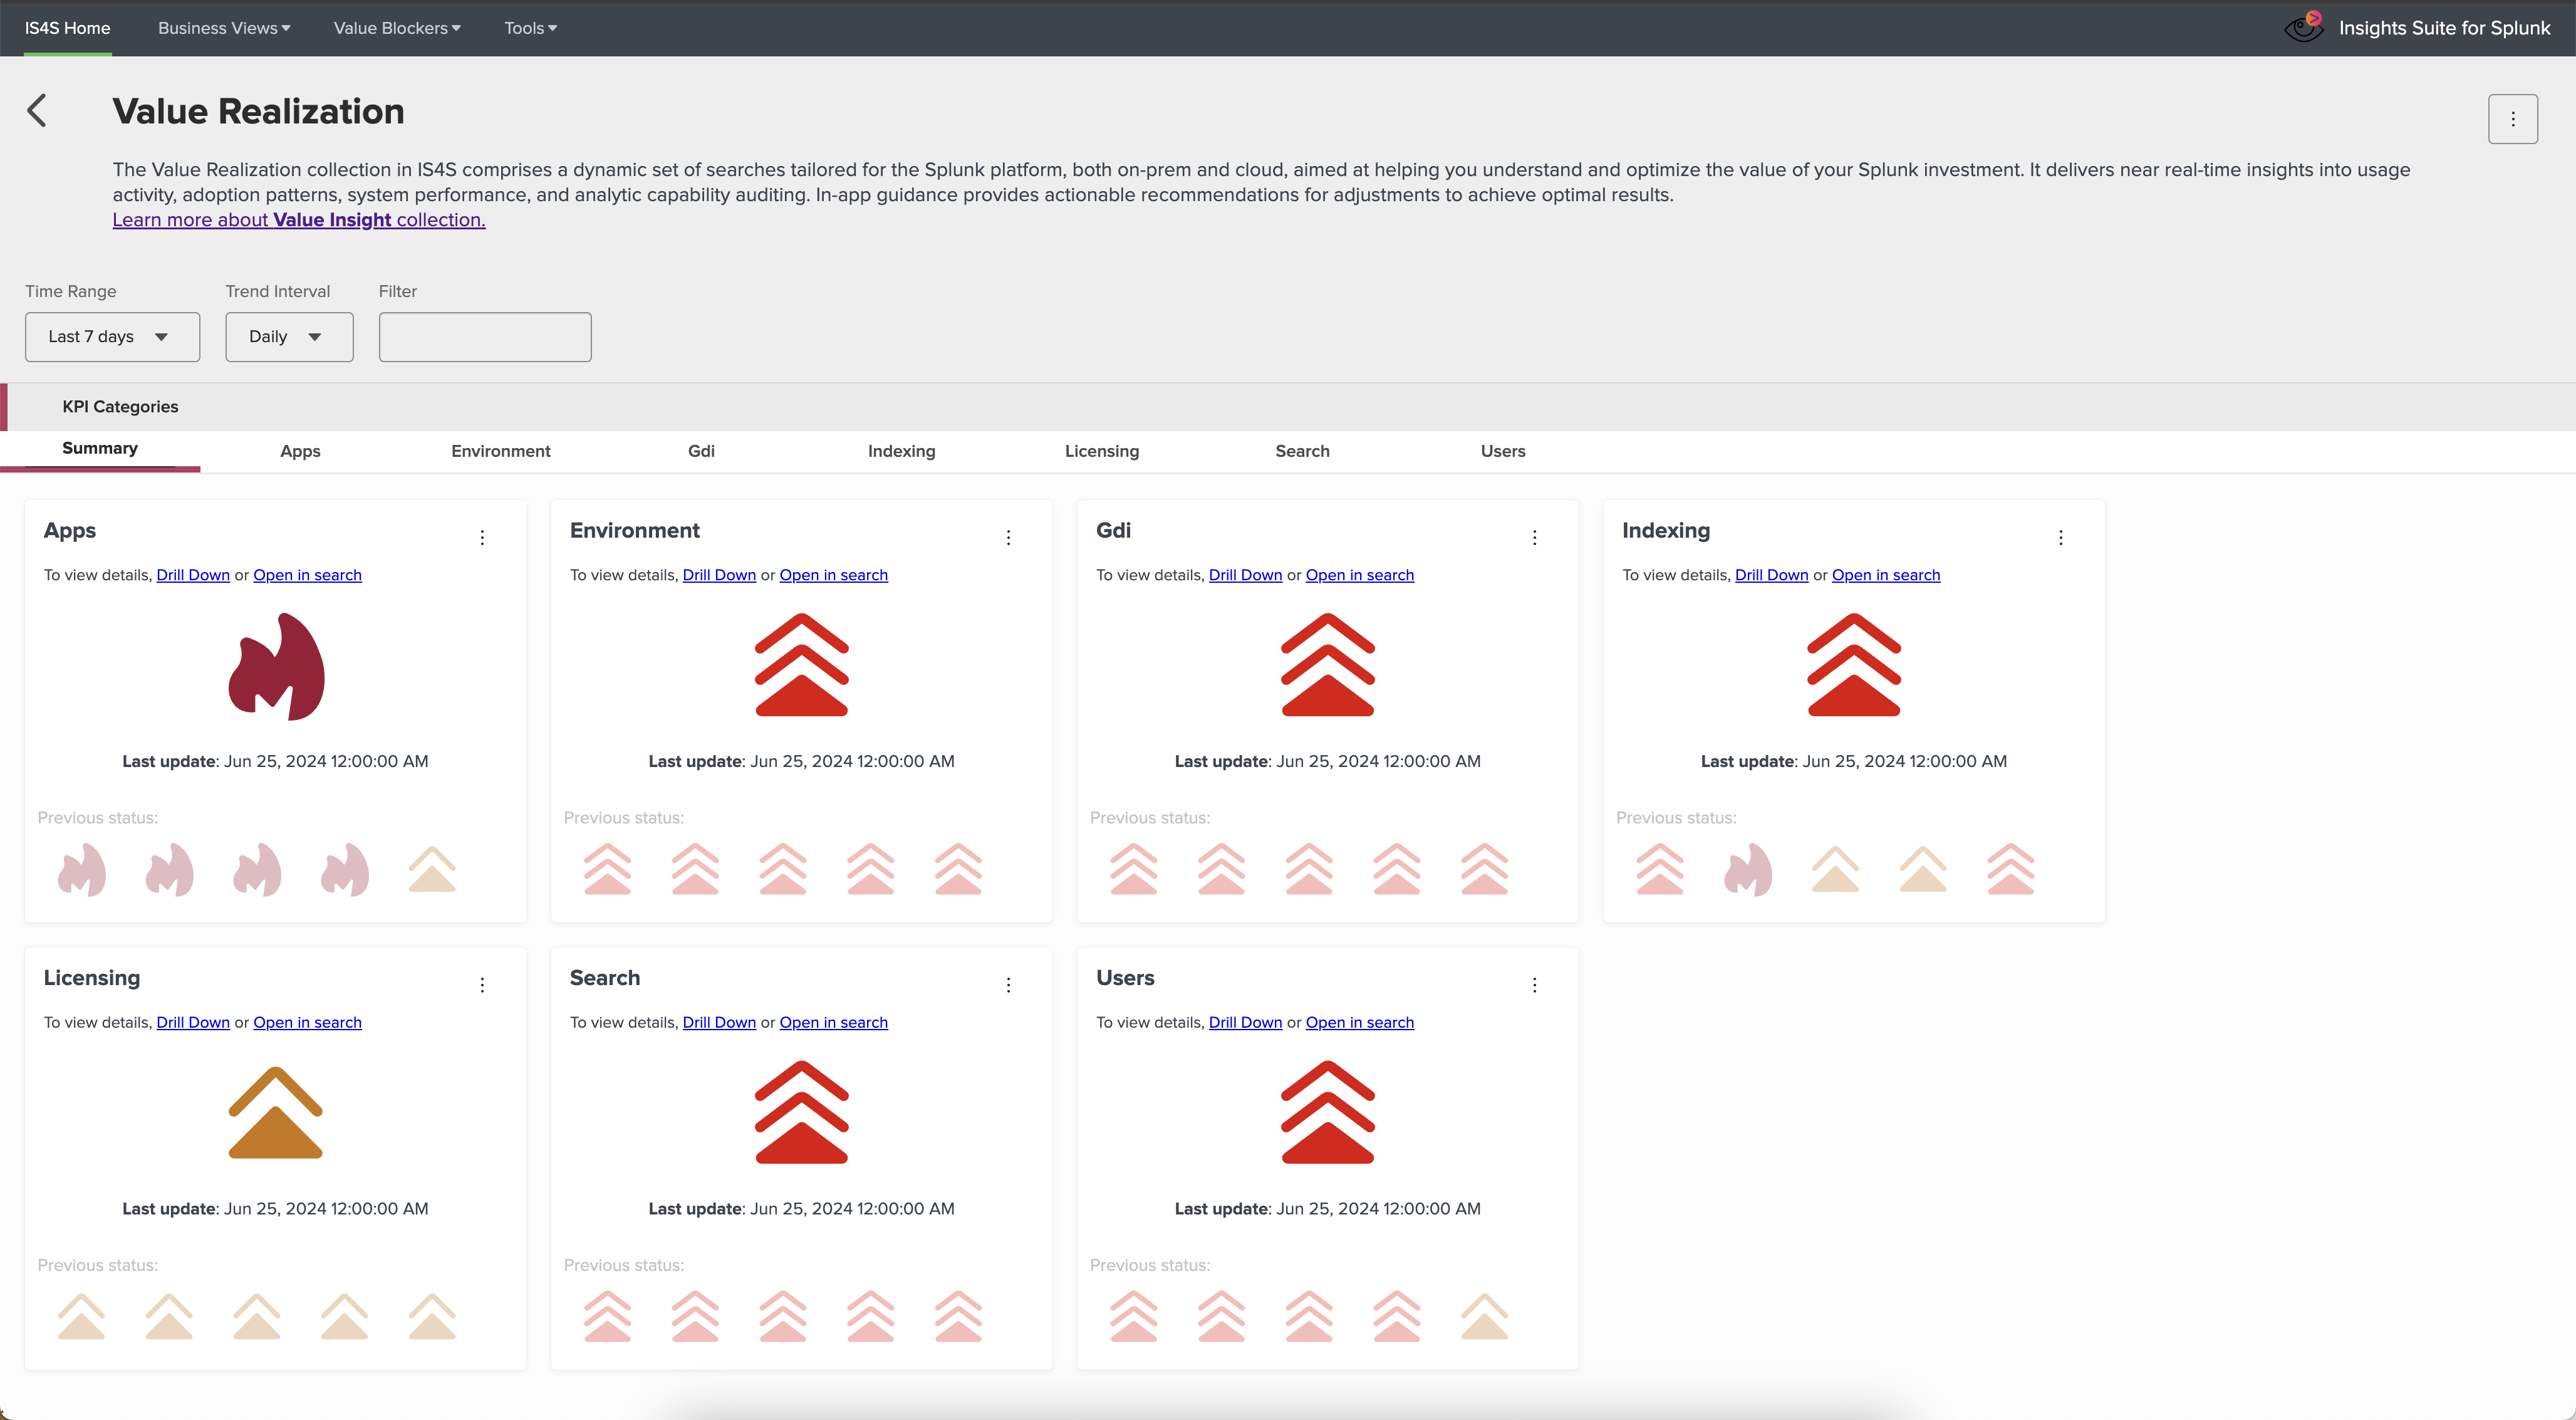The width and height of the screenshot is (2576, 1420).
Task: Switch to the Licensing tab
Action: [1102, 451]
